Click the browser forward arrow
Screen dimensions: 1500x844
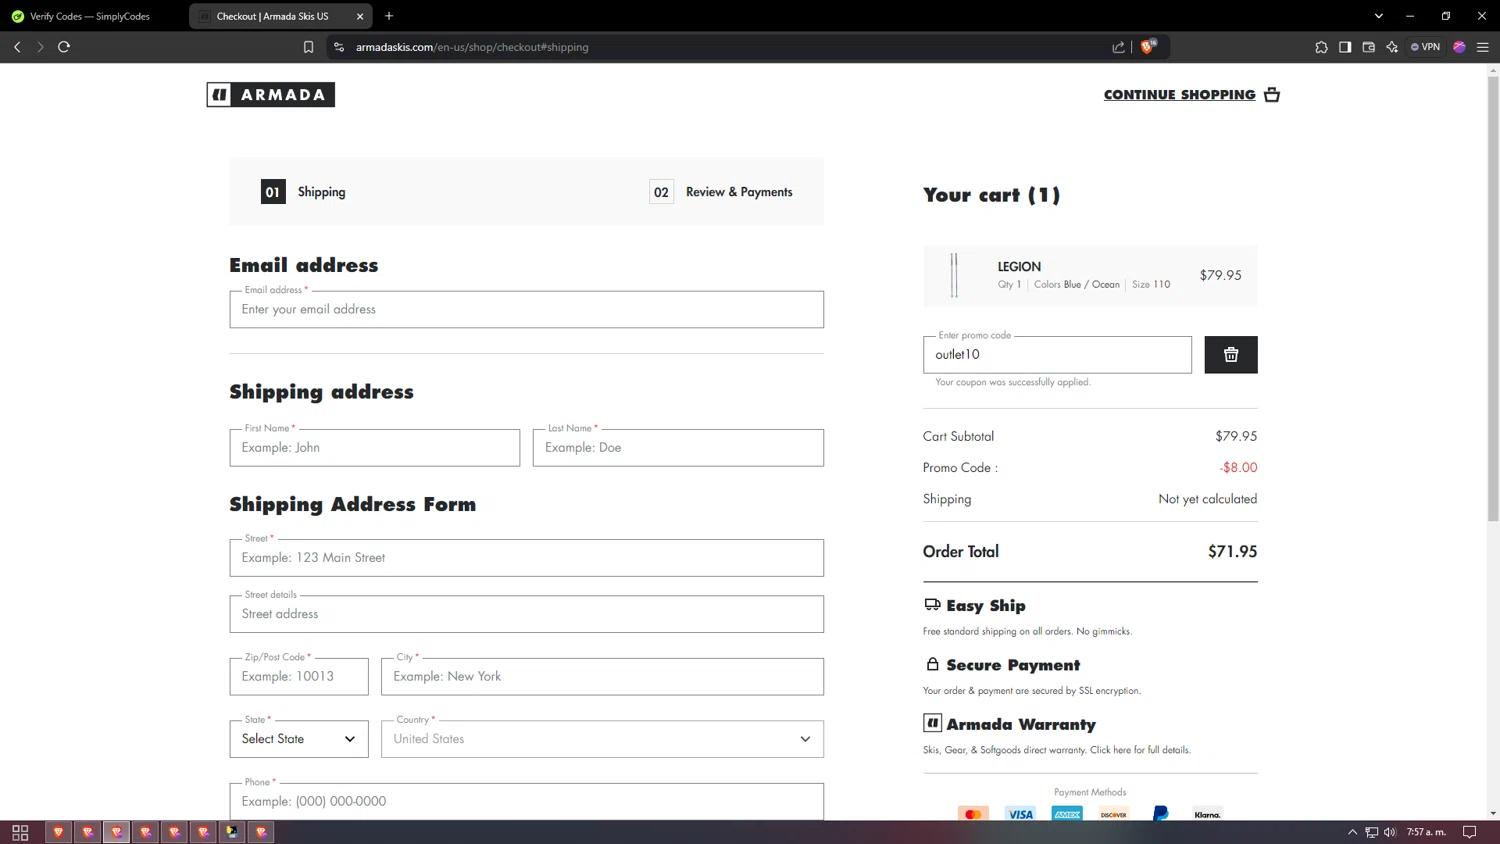40,47
